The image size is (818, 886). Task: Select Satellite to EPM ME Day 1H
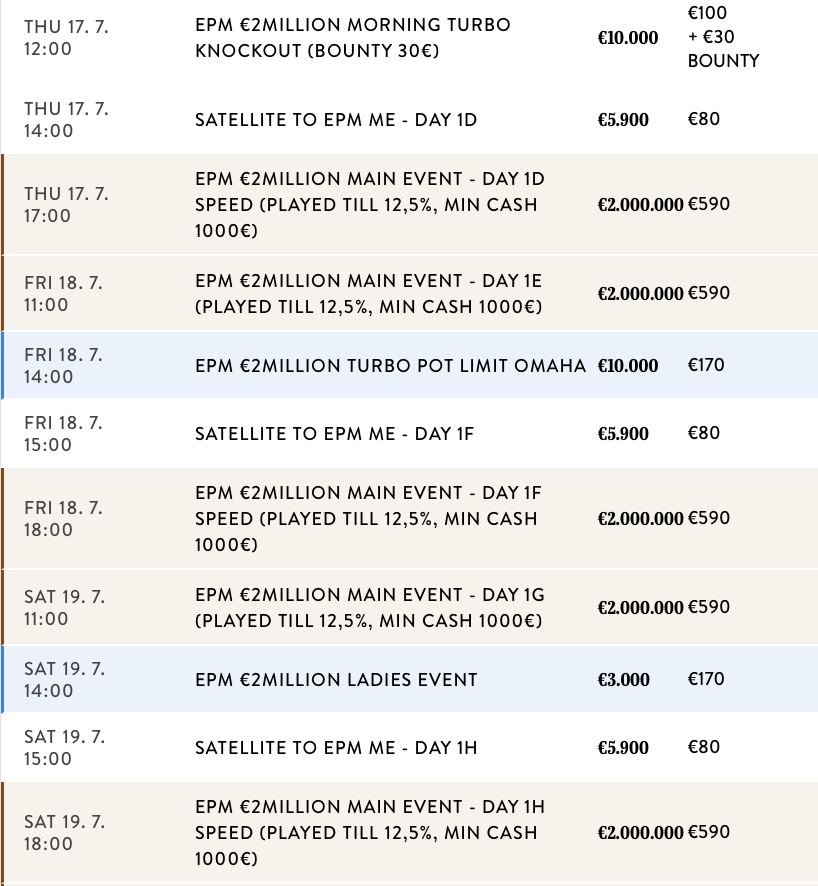[x=336, y=748]
